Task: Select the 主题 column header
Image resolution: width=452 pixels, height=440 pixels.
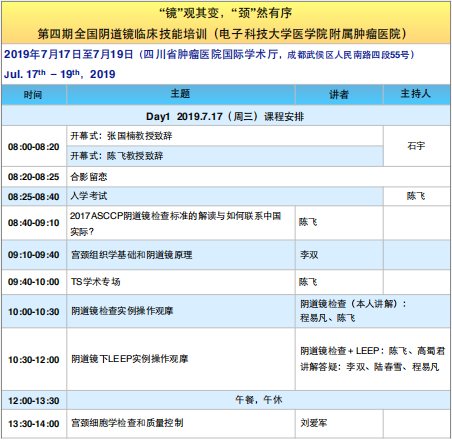Action: coord(181,95)
